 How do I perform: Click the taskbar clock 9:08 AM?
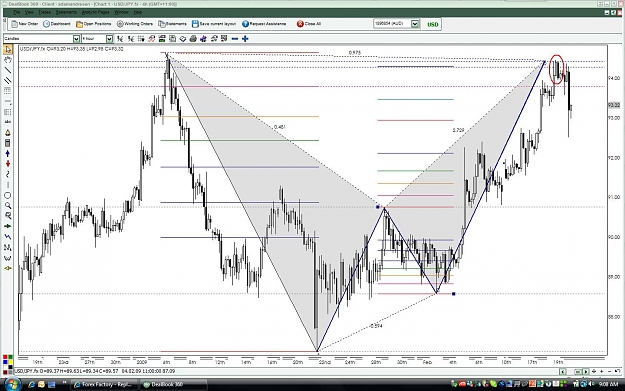[x=608, y=384]
